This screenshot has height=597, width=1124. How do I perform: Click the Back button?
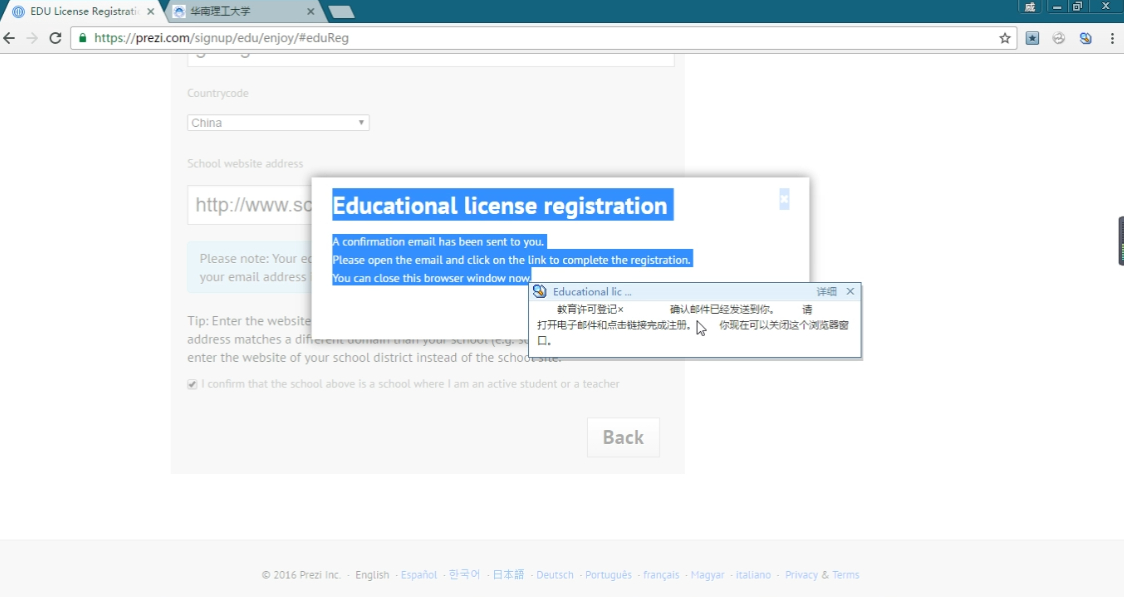click(623, 437)
